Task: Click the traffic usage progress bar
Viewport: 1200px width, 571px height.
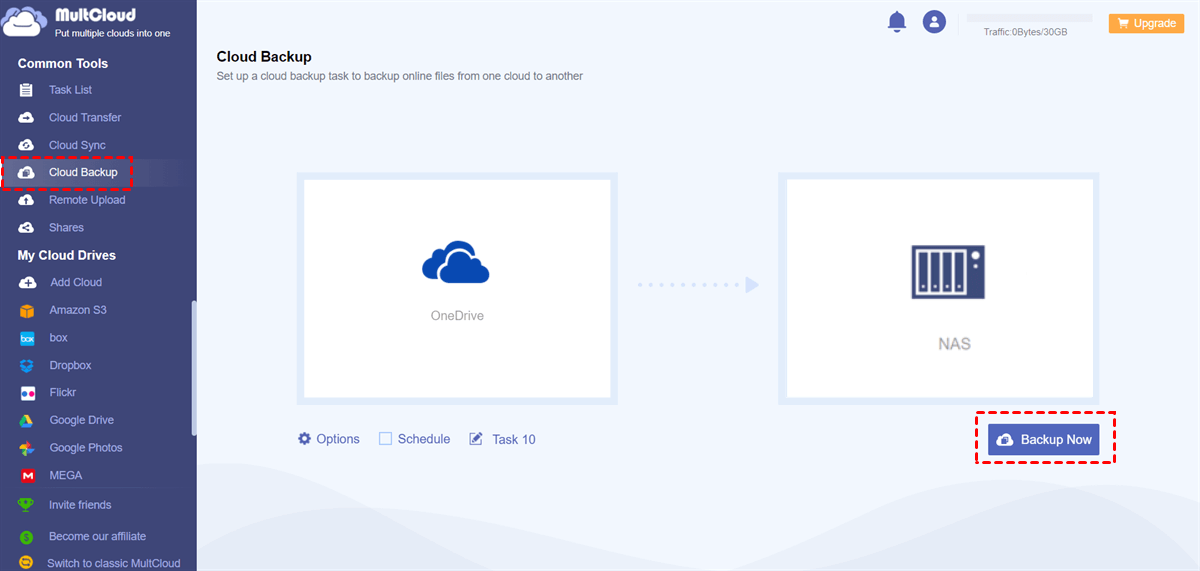Action: [x=1030, y=18]
